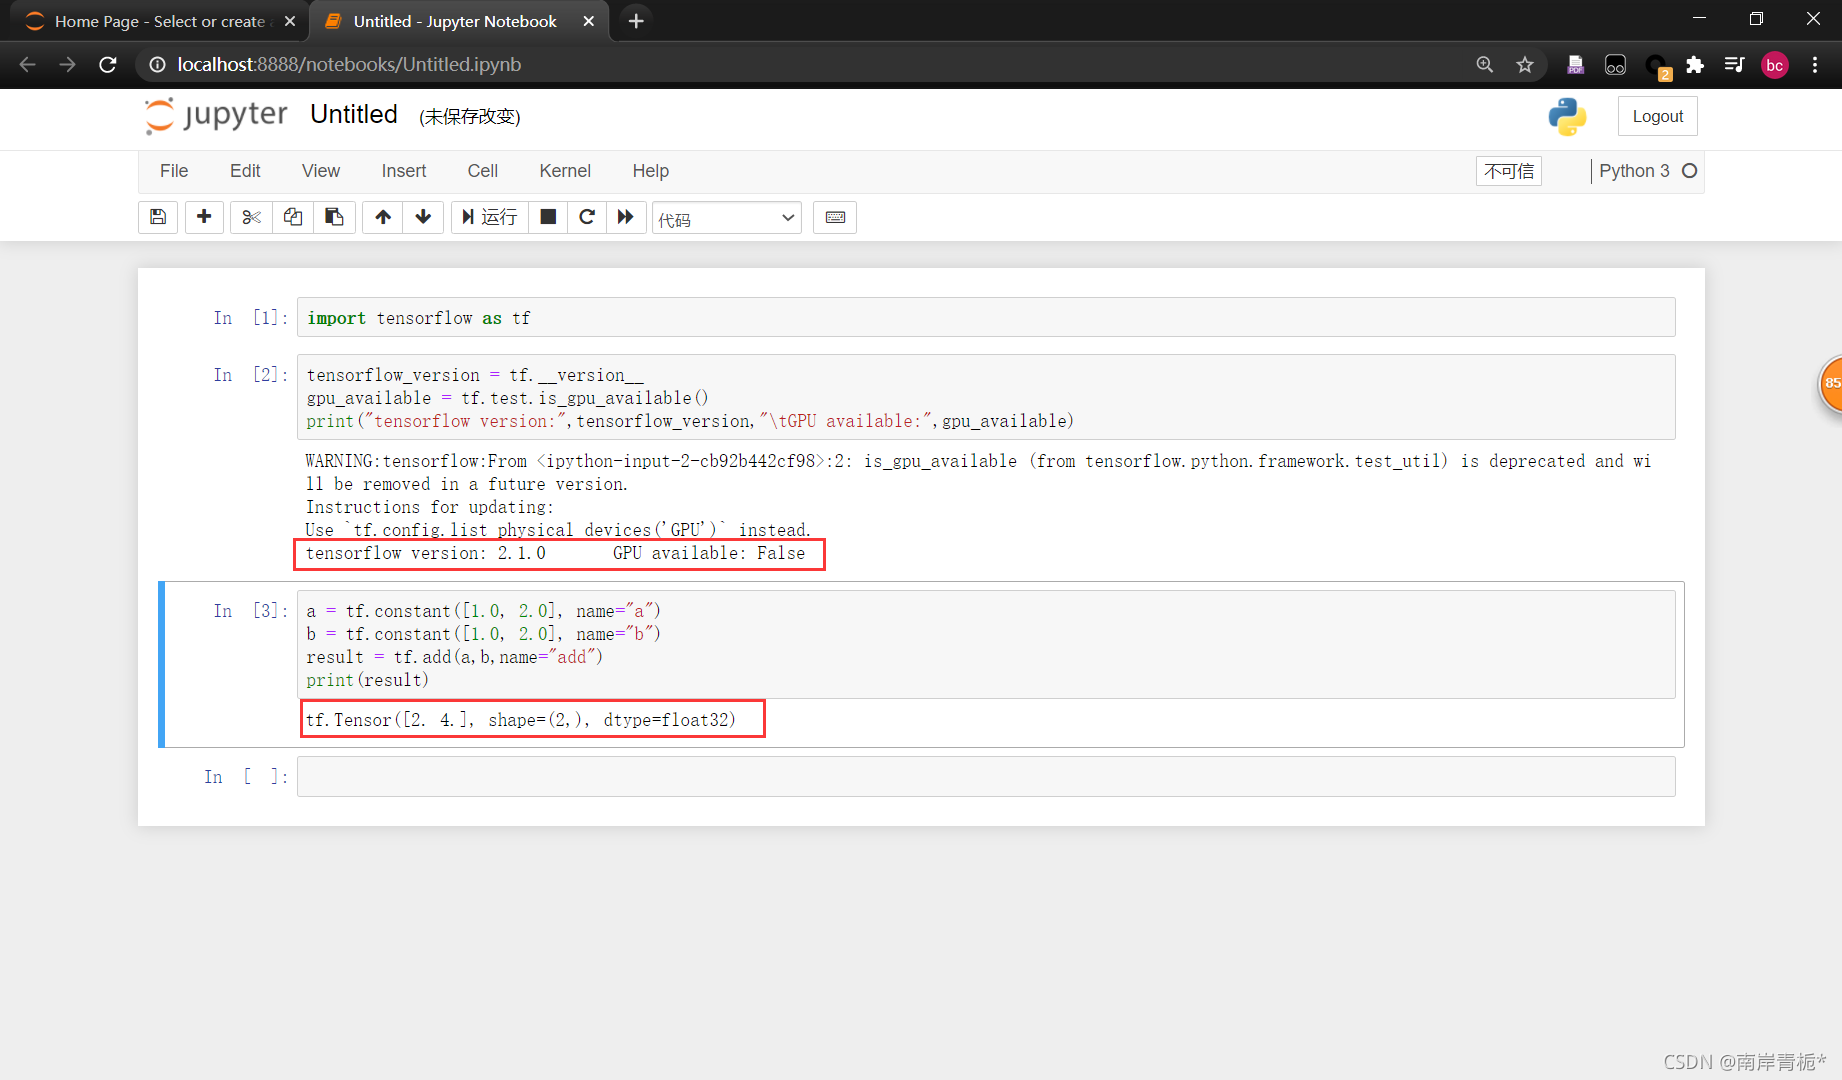Screen dimensions: 1842x1080
Task: Click into the tf.constant code cell
Action: (986, 644)
